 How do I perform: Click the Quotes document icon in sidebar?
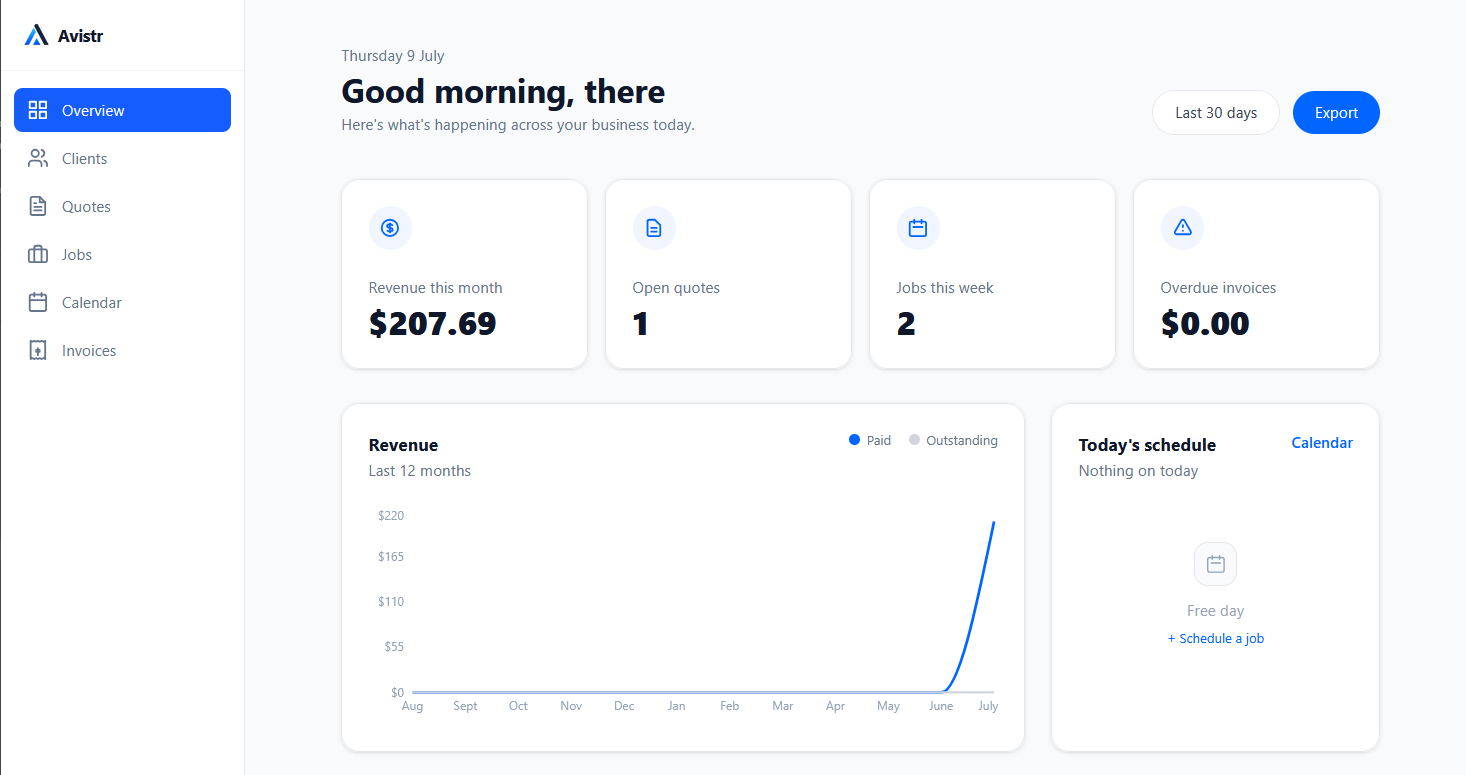coord(38,206)
